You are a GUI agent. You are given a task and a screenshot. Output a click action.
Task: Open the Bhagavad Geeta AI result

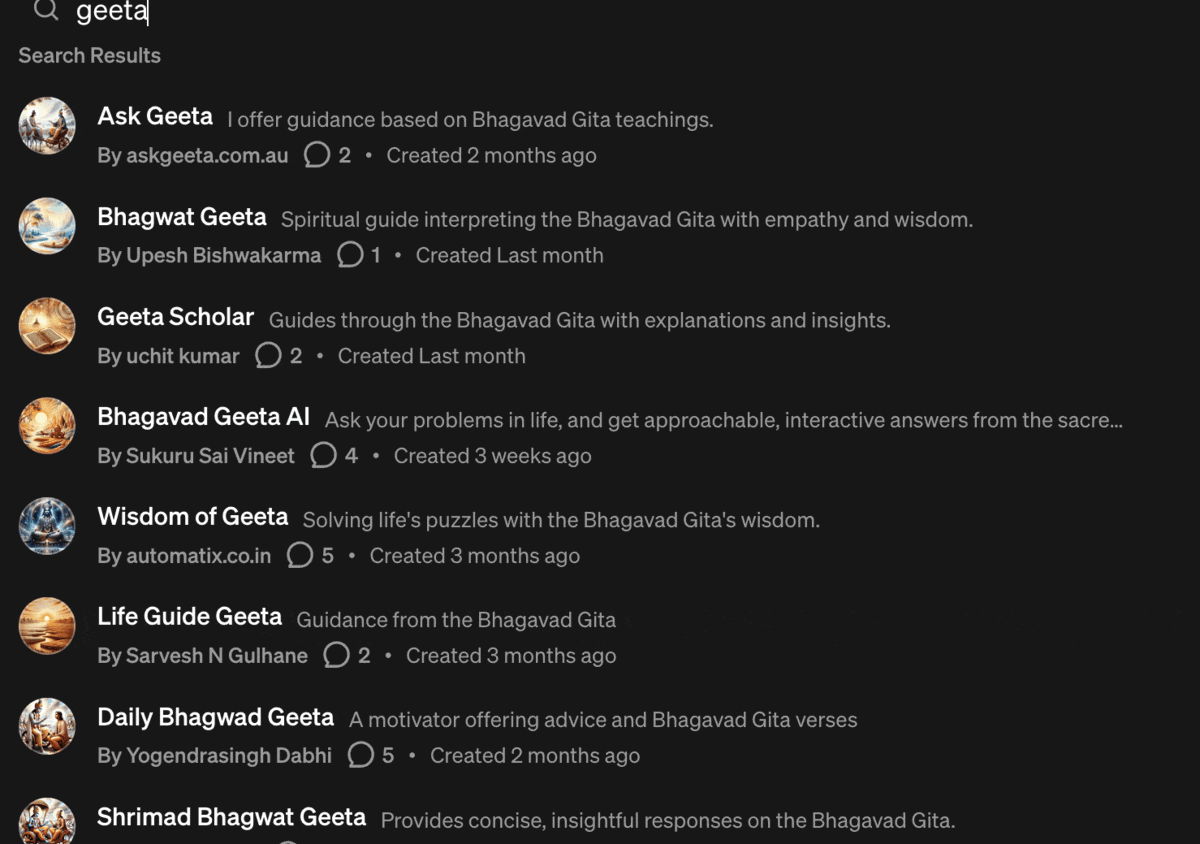(204, 417)
